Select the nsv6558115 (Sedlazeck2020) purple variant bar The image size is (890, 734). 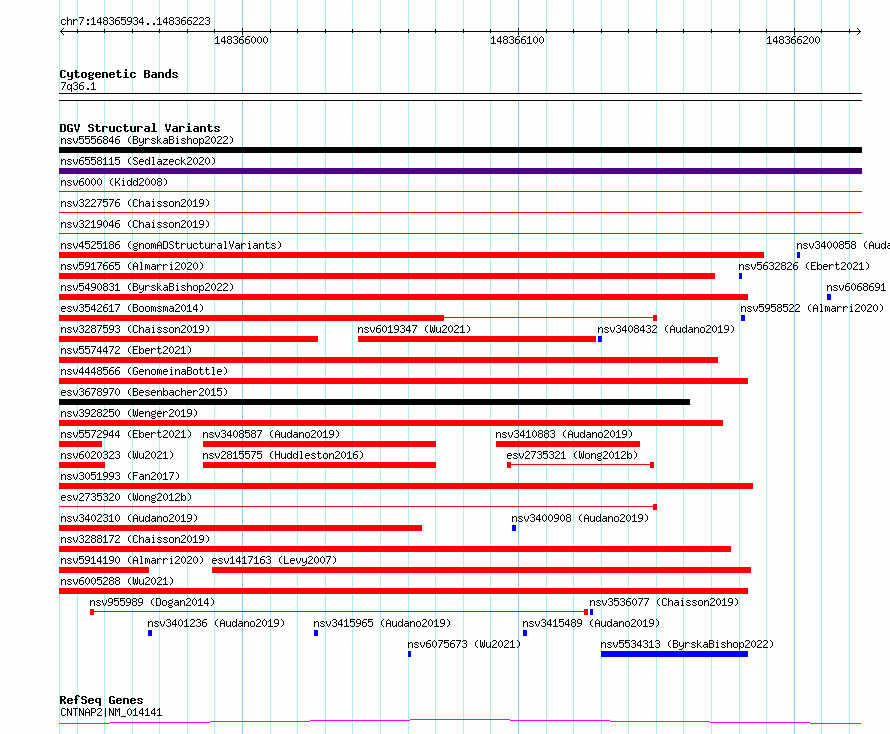point(460,171)
